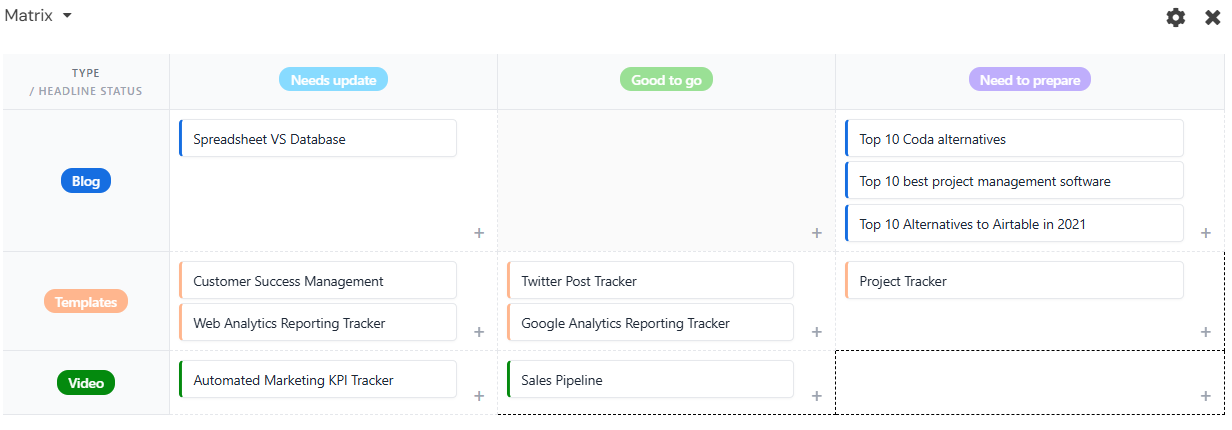Screen dimensions: 1232x430
Task: Add item in empty Blog Good to go cell
Action: tap(817, 233)
